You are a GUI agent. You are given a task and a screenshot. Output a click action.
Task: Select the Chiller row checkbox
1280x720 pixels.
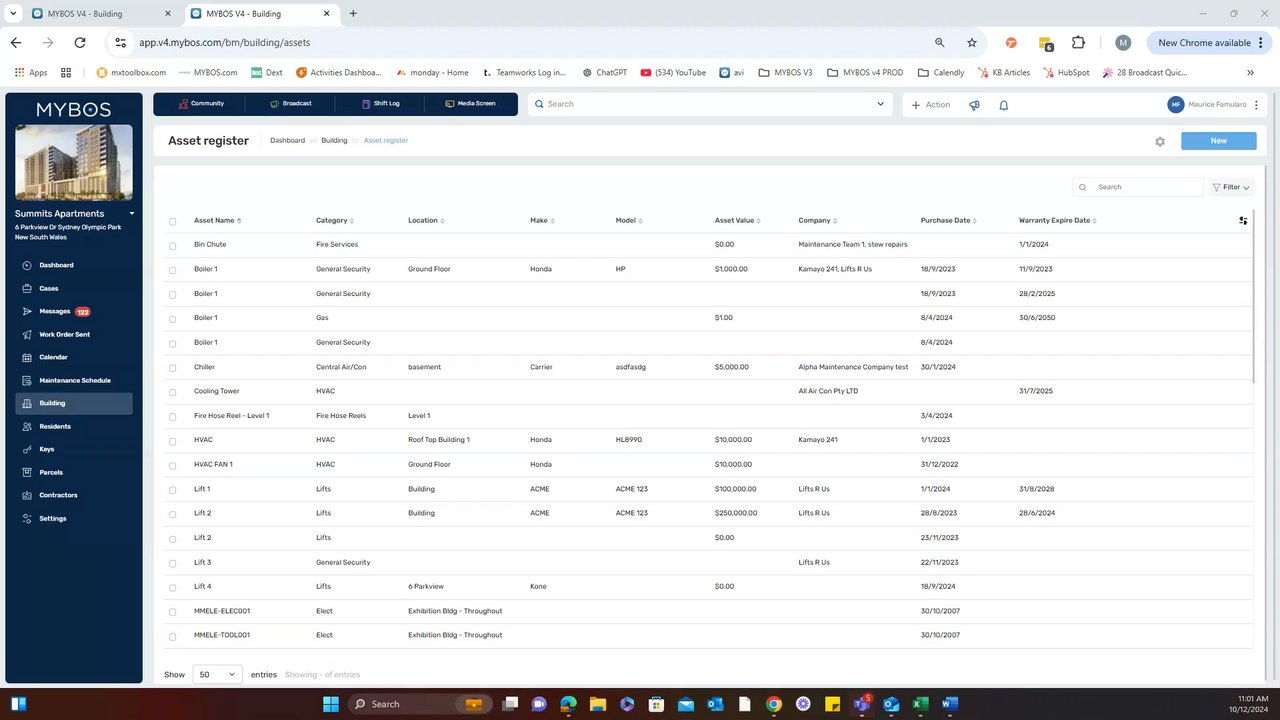pos(172,367)
